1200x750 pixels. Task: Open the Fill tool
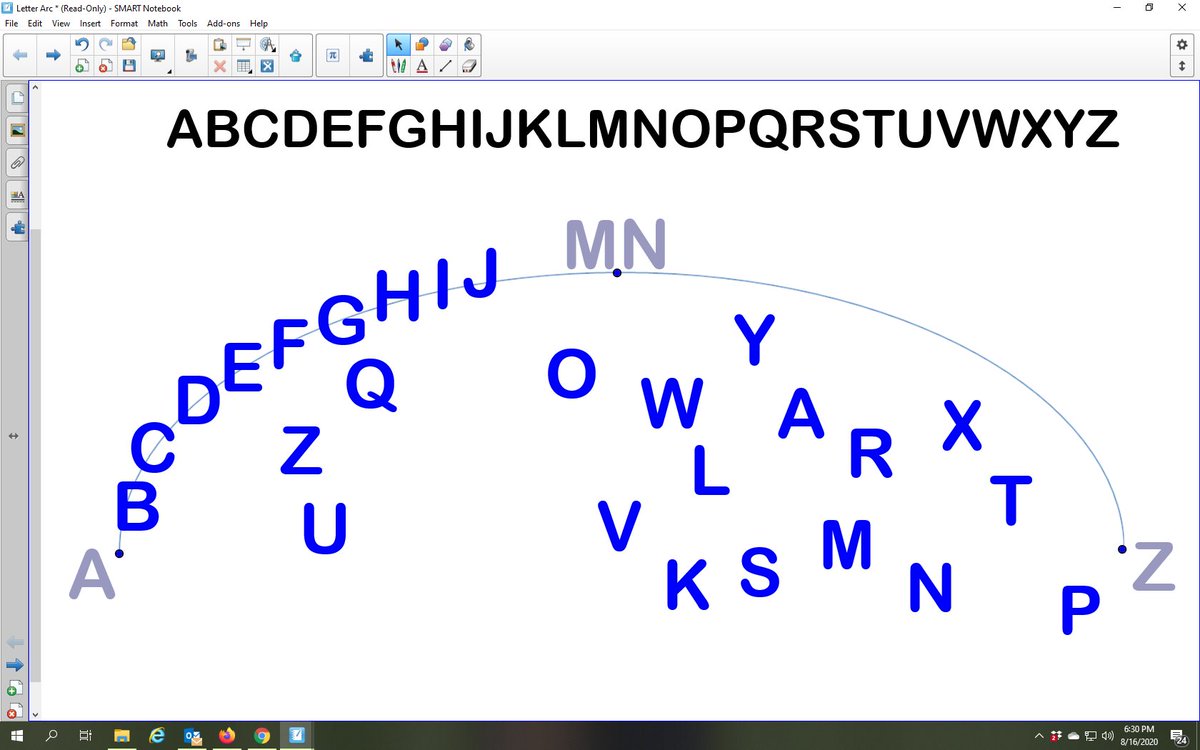tap(470, 44)
